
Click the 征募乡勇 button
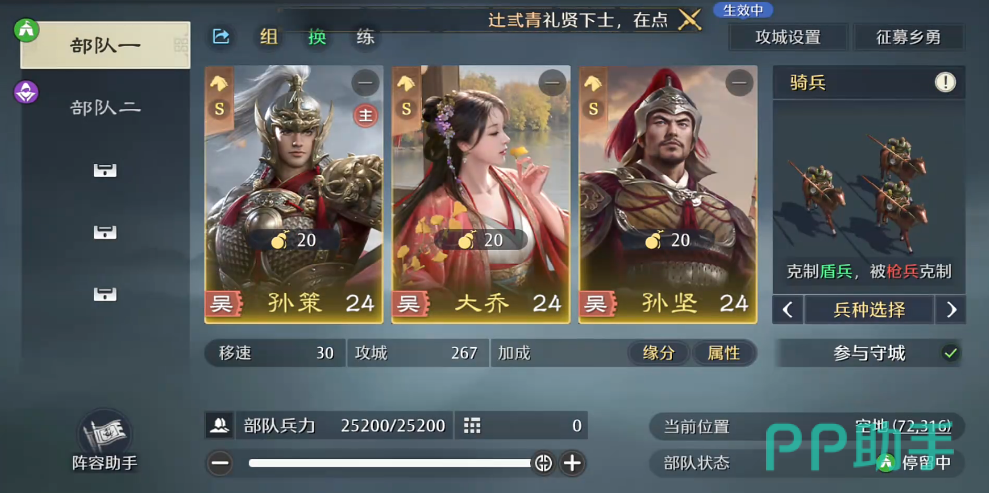[908, 37]
